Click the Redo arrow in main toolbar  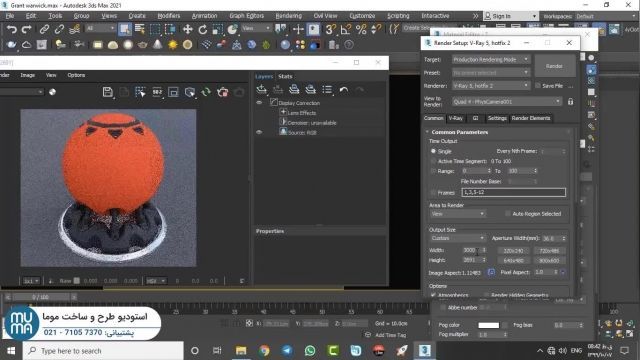(x=27, y=29)
